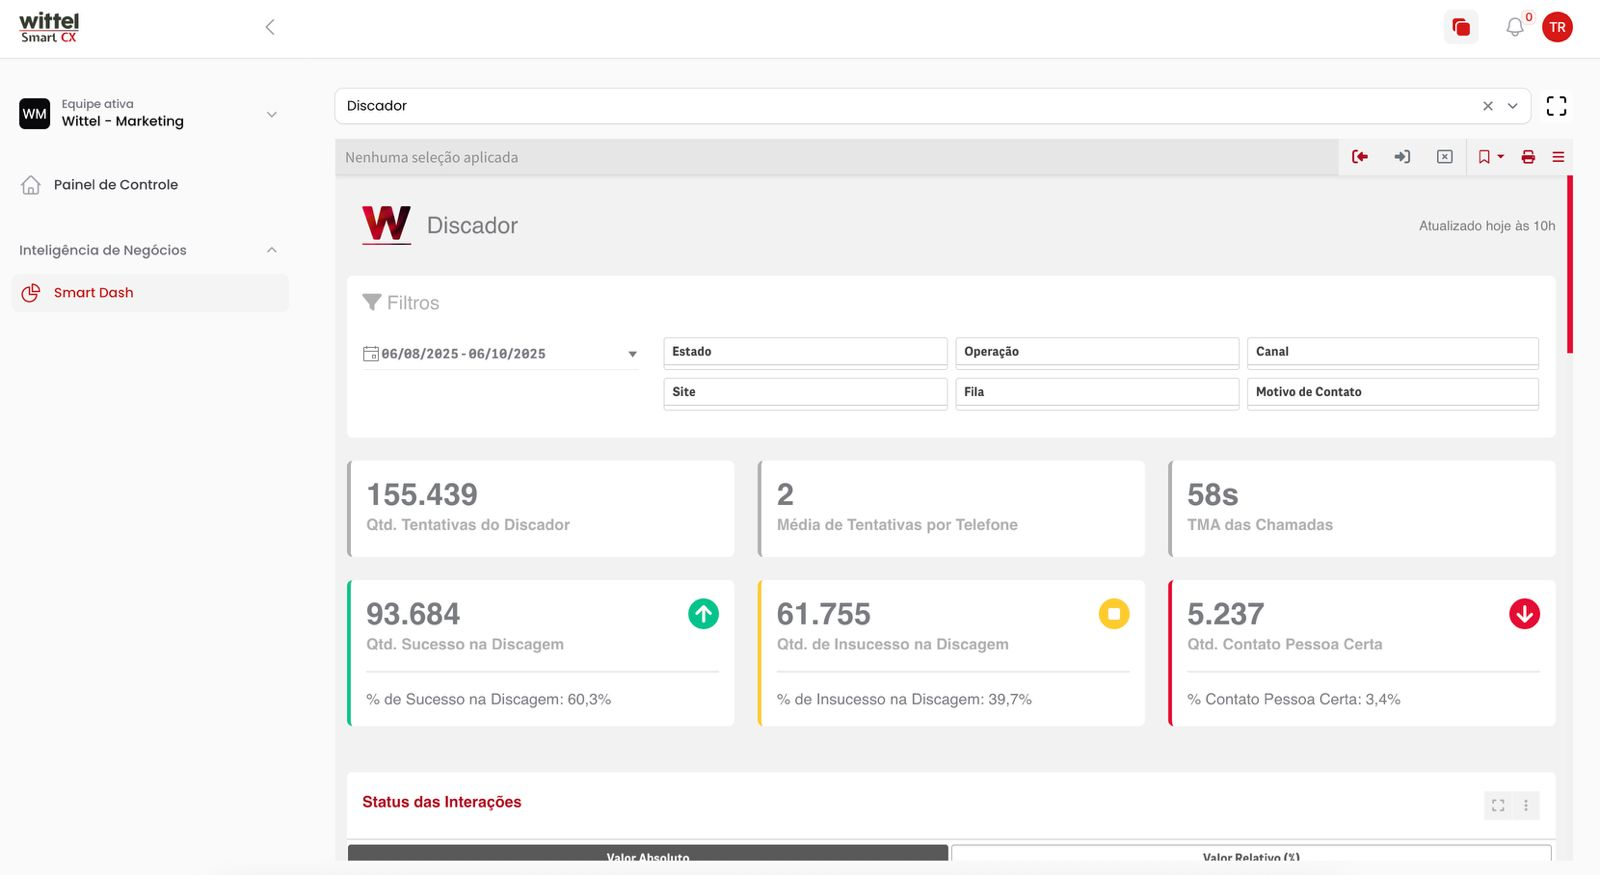Click the step forward selection icon
This screenshot has width=1600, height=875.
[1402, 157]
